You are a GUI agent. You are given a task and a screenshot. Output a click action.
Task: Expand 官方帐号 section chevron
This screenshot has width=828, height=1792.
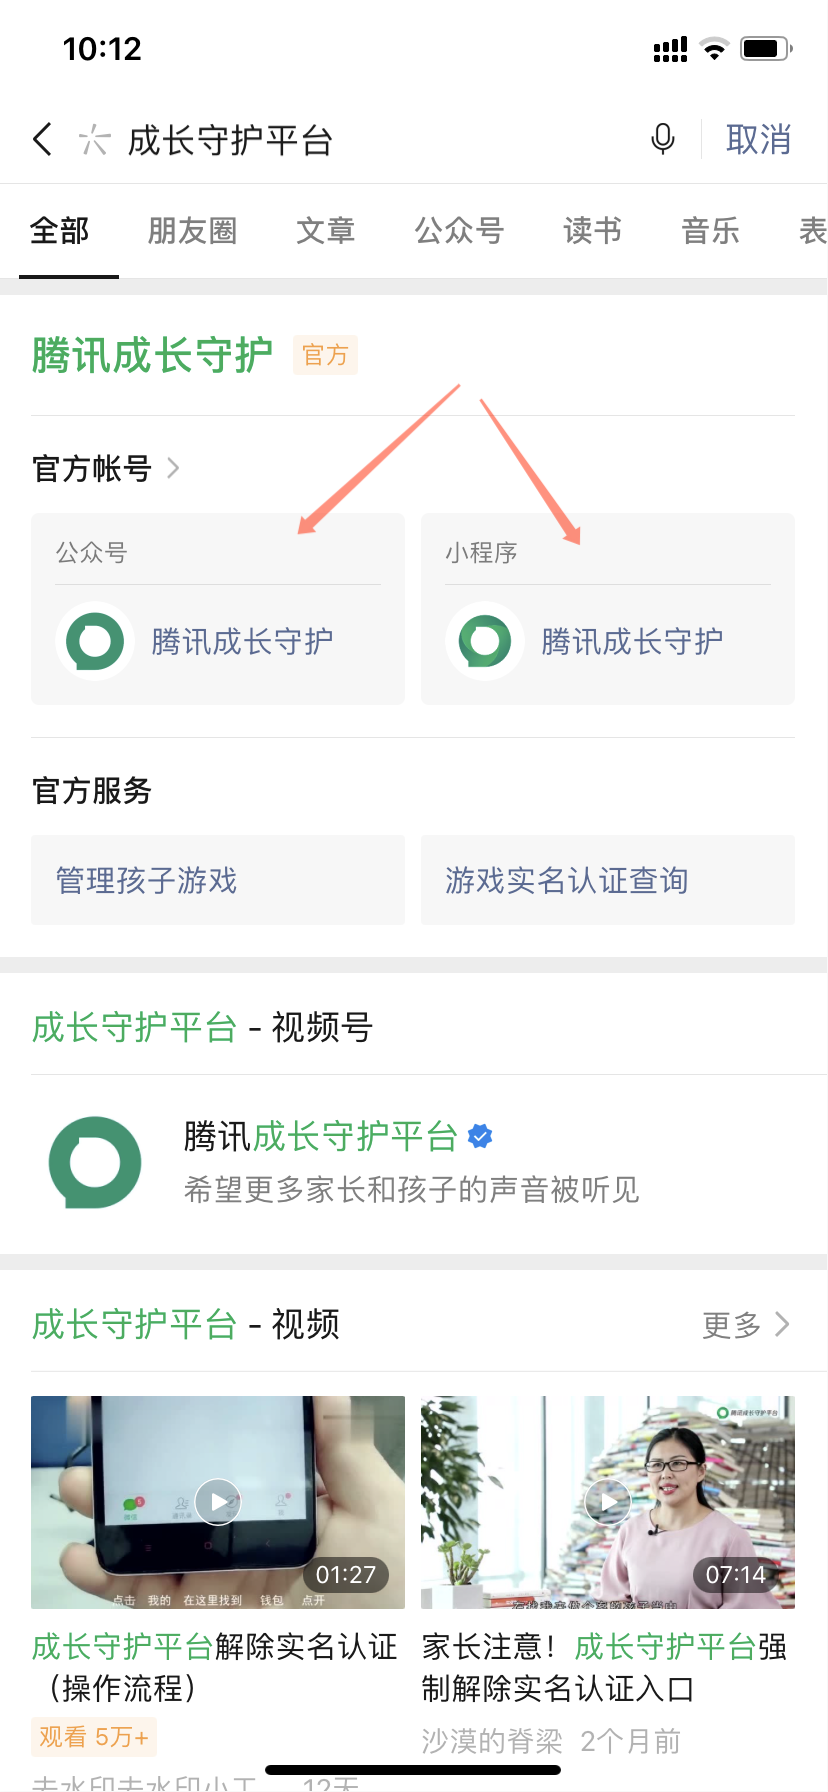pos(173,468)
